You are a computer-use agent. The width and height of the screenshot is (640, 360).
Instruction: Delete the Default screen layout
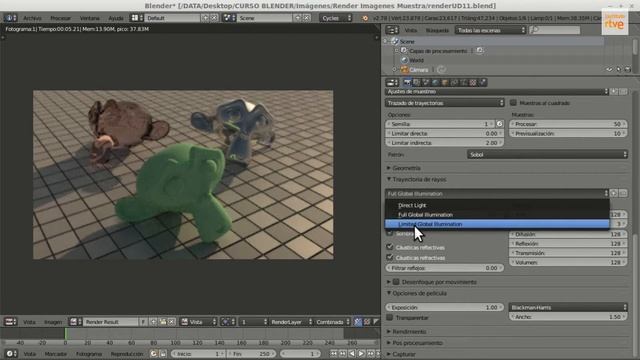click(214, 18)
